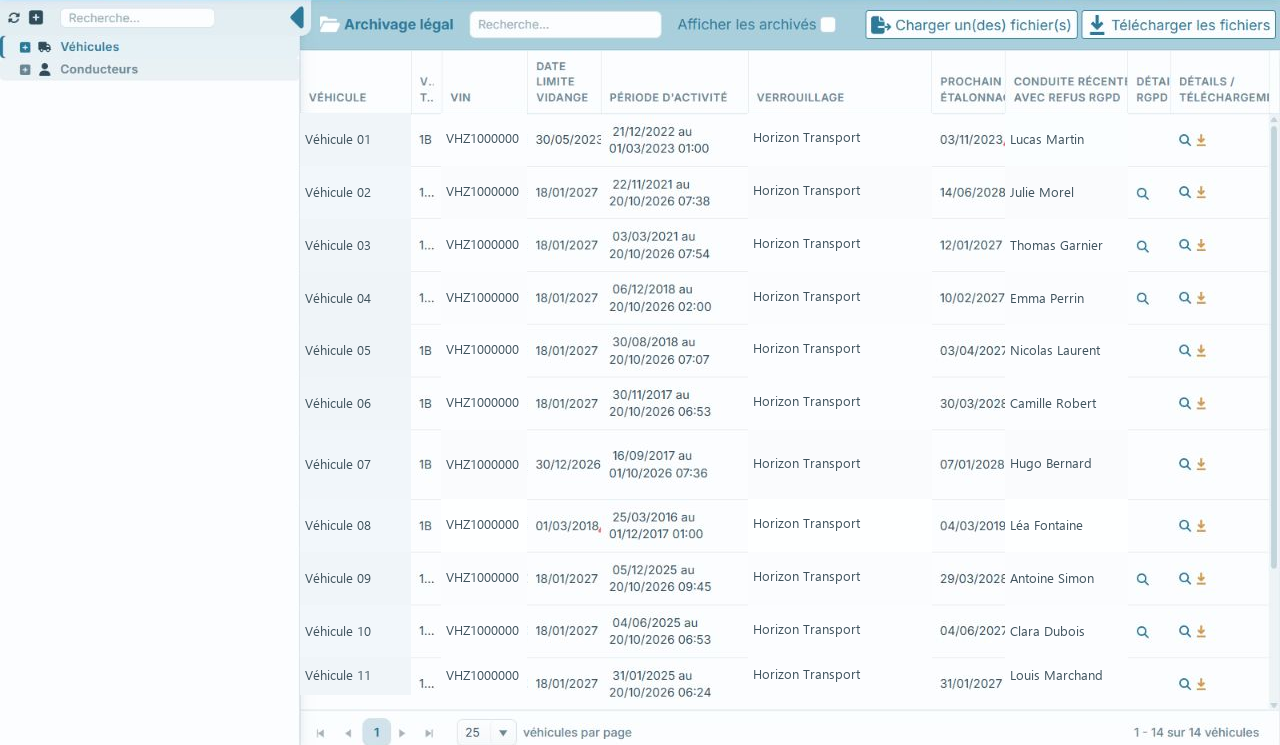Viewport: 1280px width, 745px height.
Task: Select driver name Lucas Martin
Action: pos(1047,140)
